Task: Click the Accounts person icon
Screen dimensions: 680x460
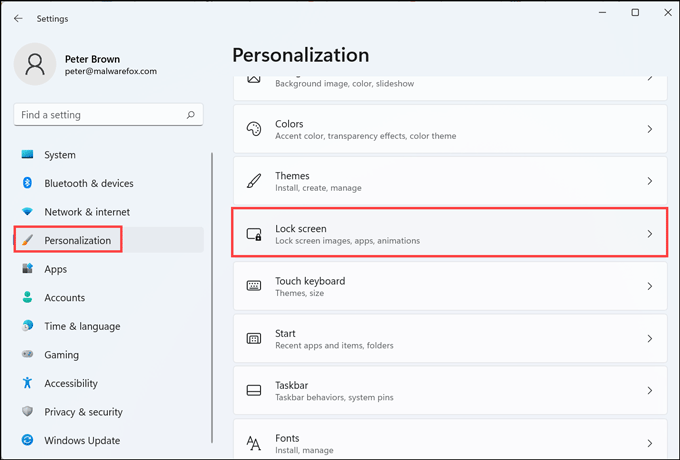Action: click(27, 297)
